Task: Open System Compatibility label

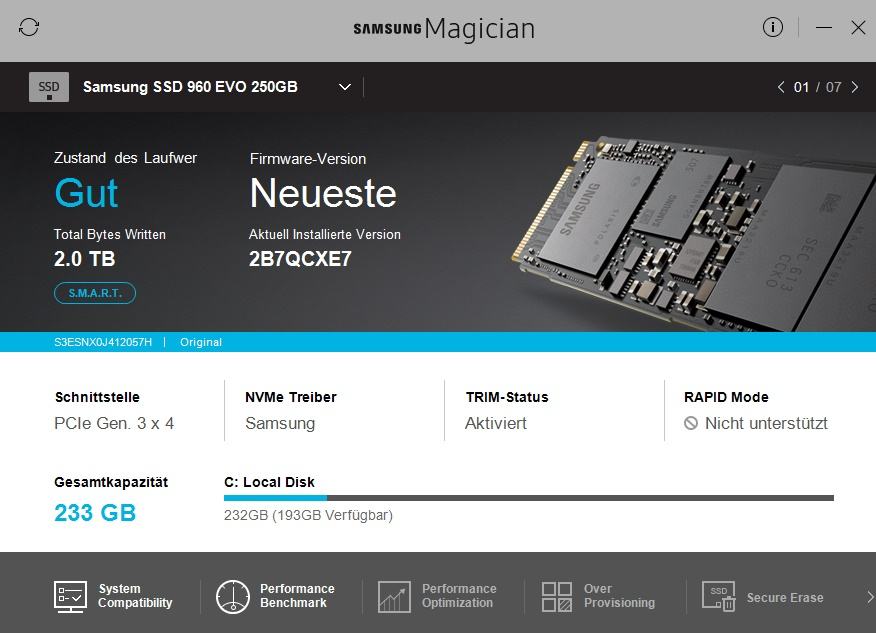Action: 135,596
